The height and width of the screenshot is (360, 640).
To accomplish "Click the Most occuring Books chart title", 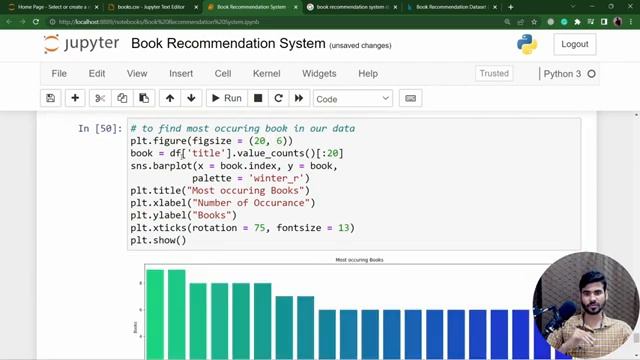I will 359,260.
